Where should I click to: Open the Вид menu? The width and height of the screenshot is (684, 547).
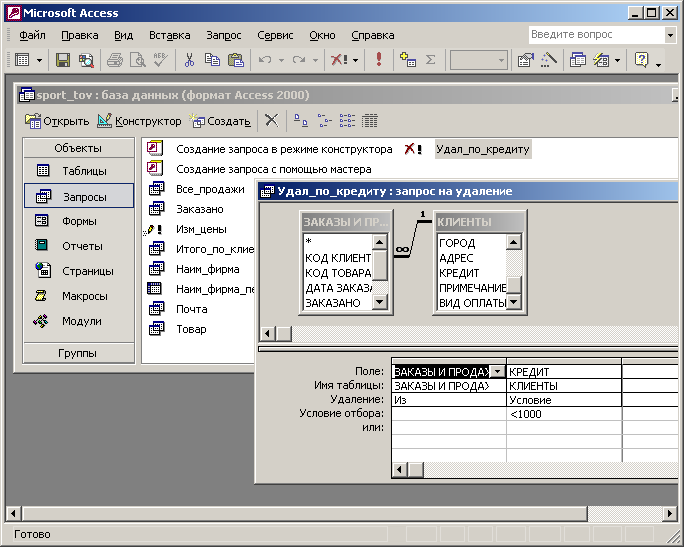coord(123,35)
